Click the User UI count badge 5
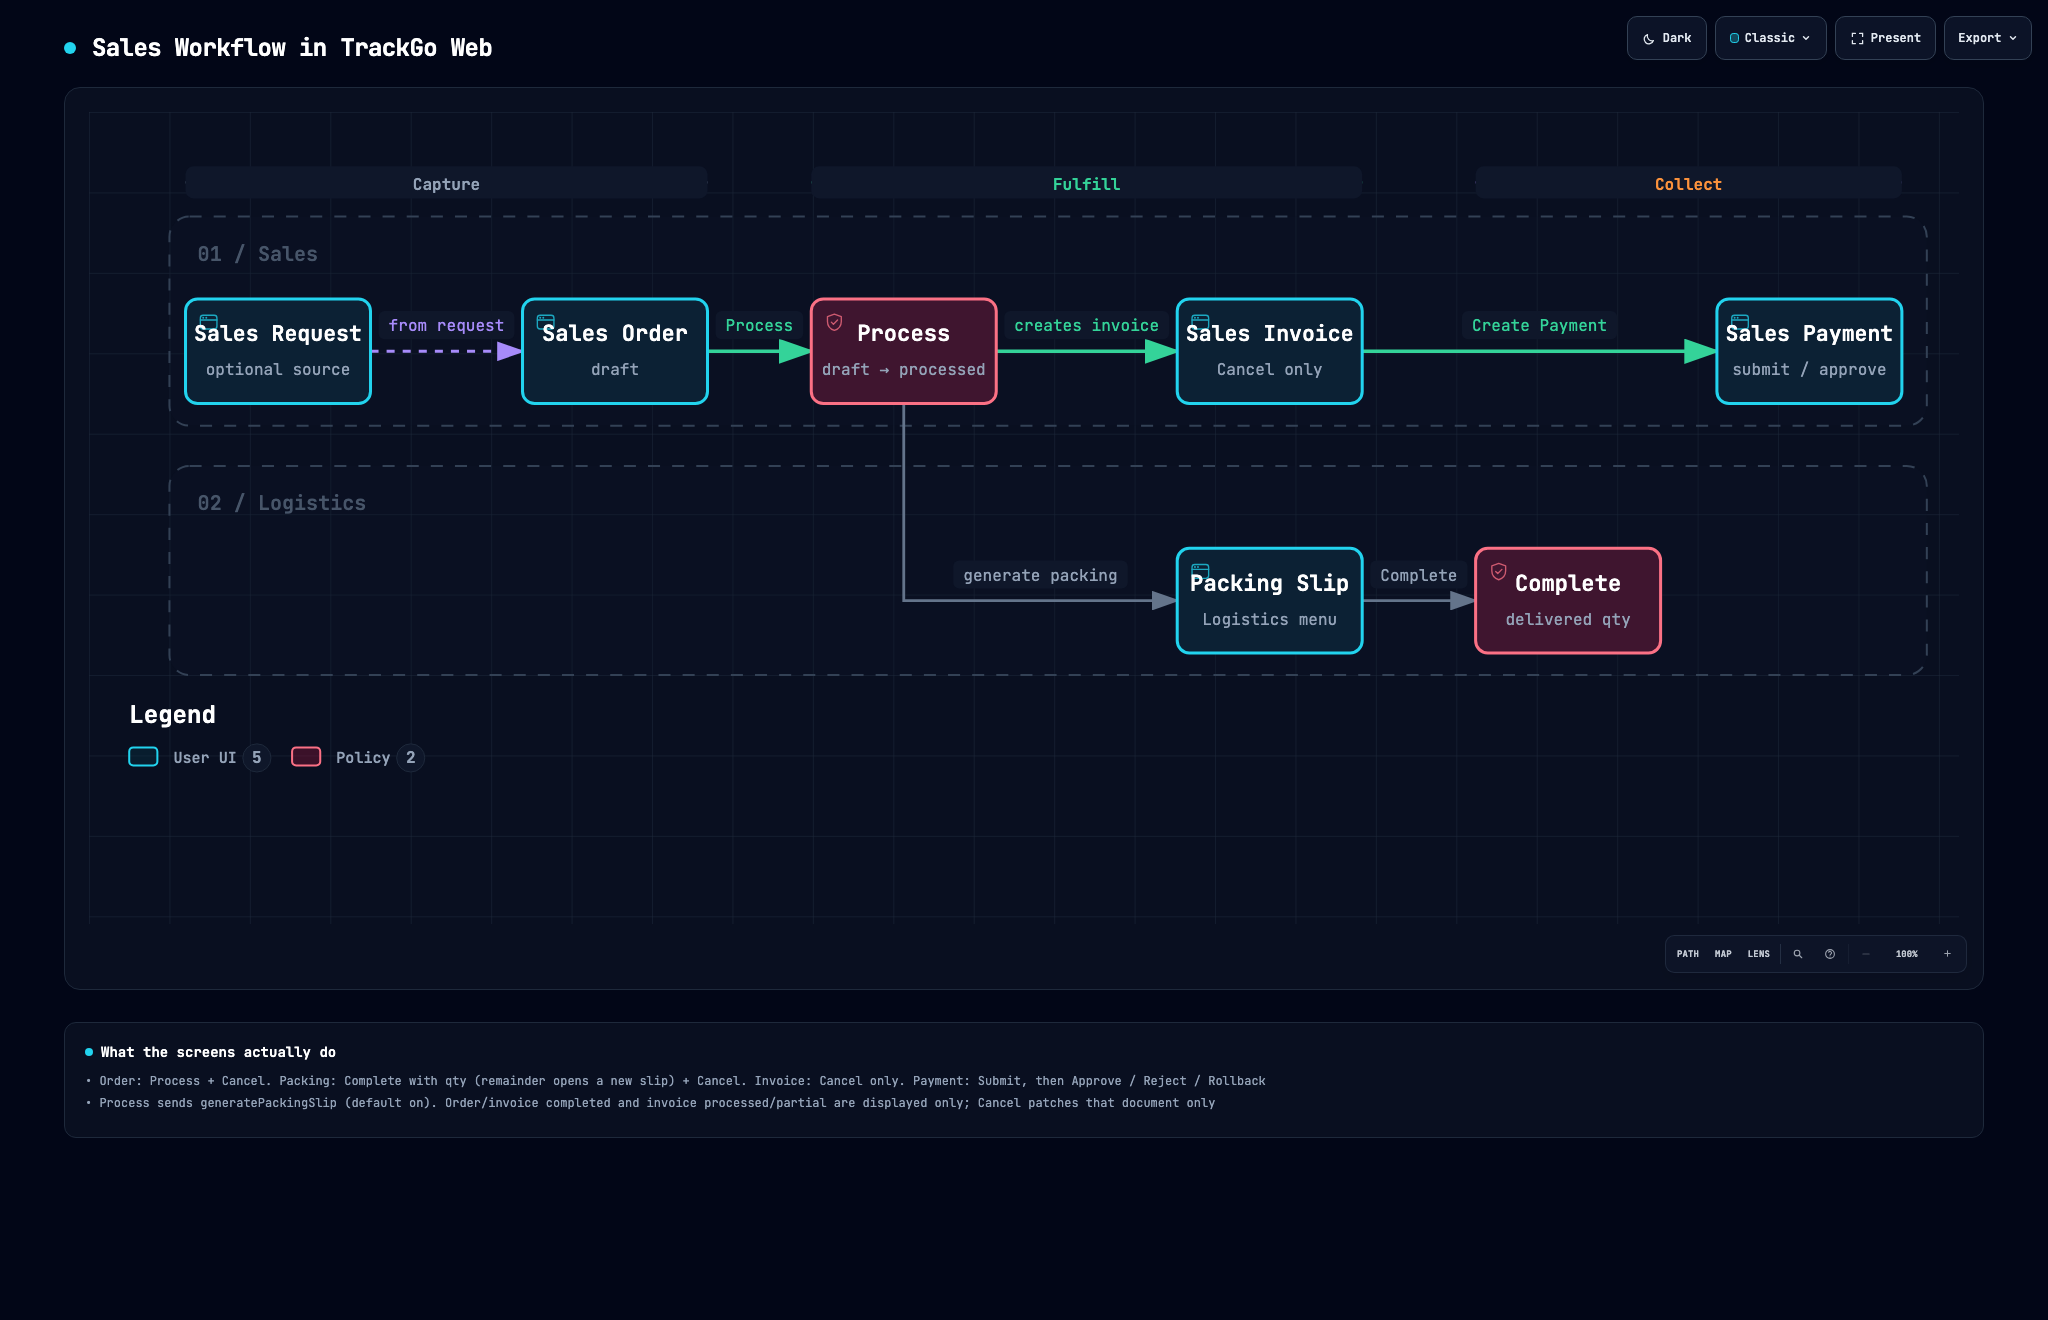This screenshot has width=2048, height=1320. coord(257,758)
